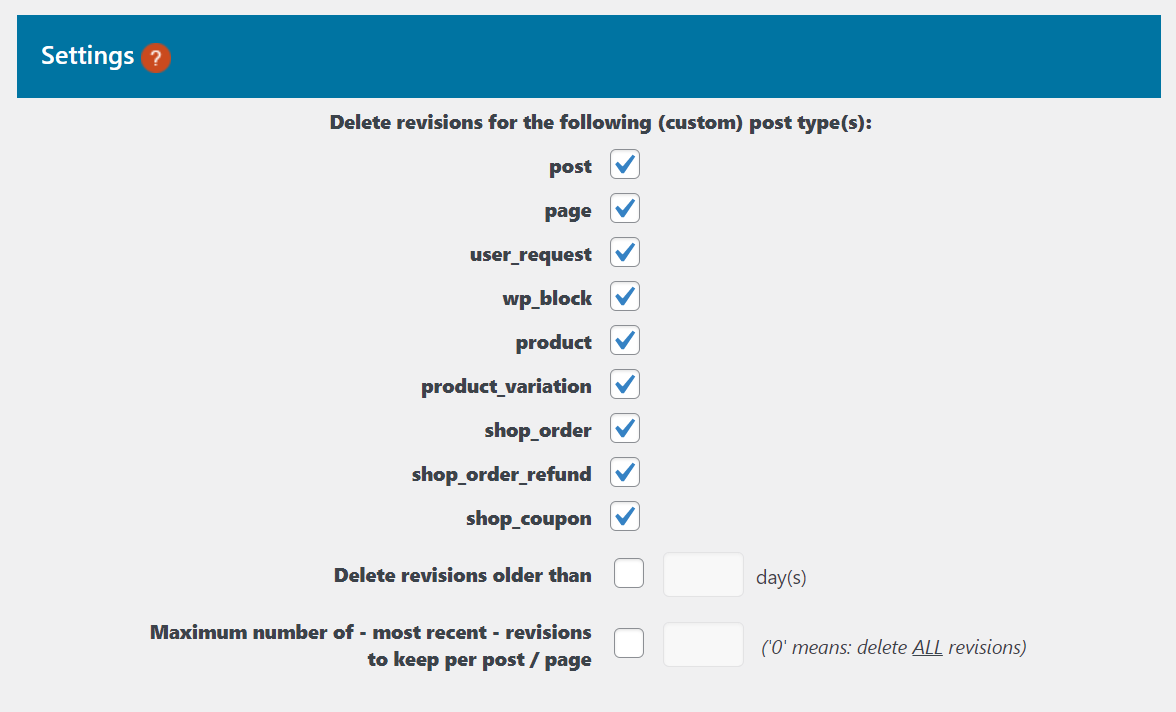This screenshot has height=712, width=1176.
Task: Disable deletion for product_variation
Action: [x=624, y=384]
